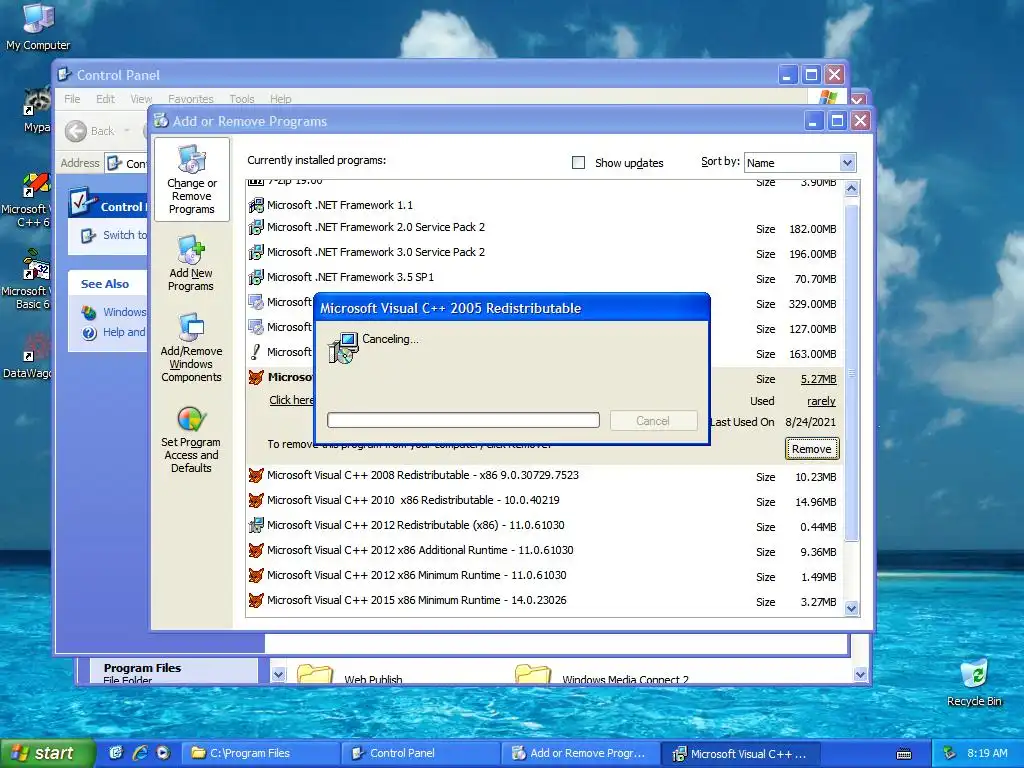This screenshot has width=1024, height=768.
Task: Open Add/Remove Windows Components
Action: 191,347
